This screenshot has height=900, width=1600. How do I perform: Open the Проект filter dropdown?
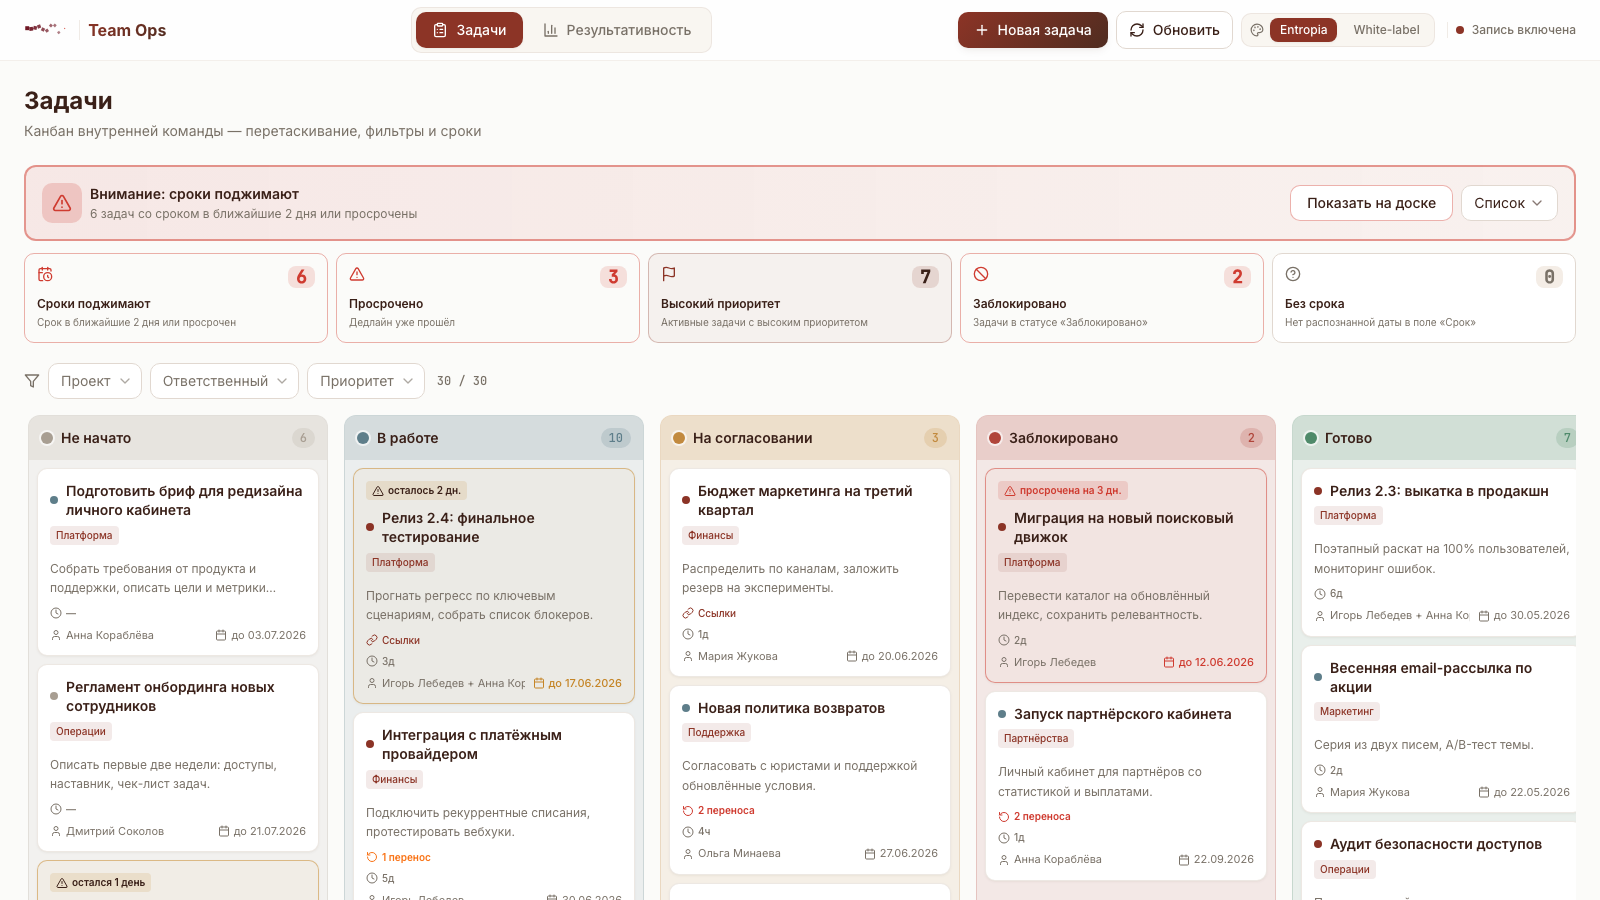[x=95, y=381]
